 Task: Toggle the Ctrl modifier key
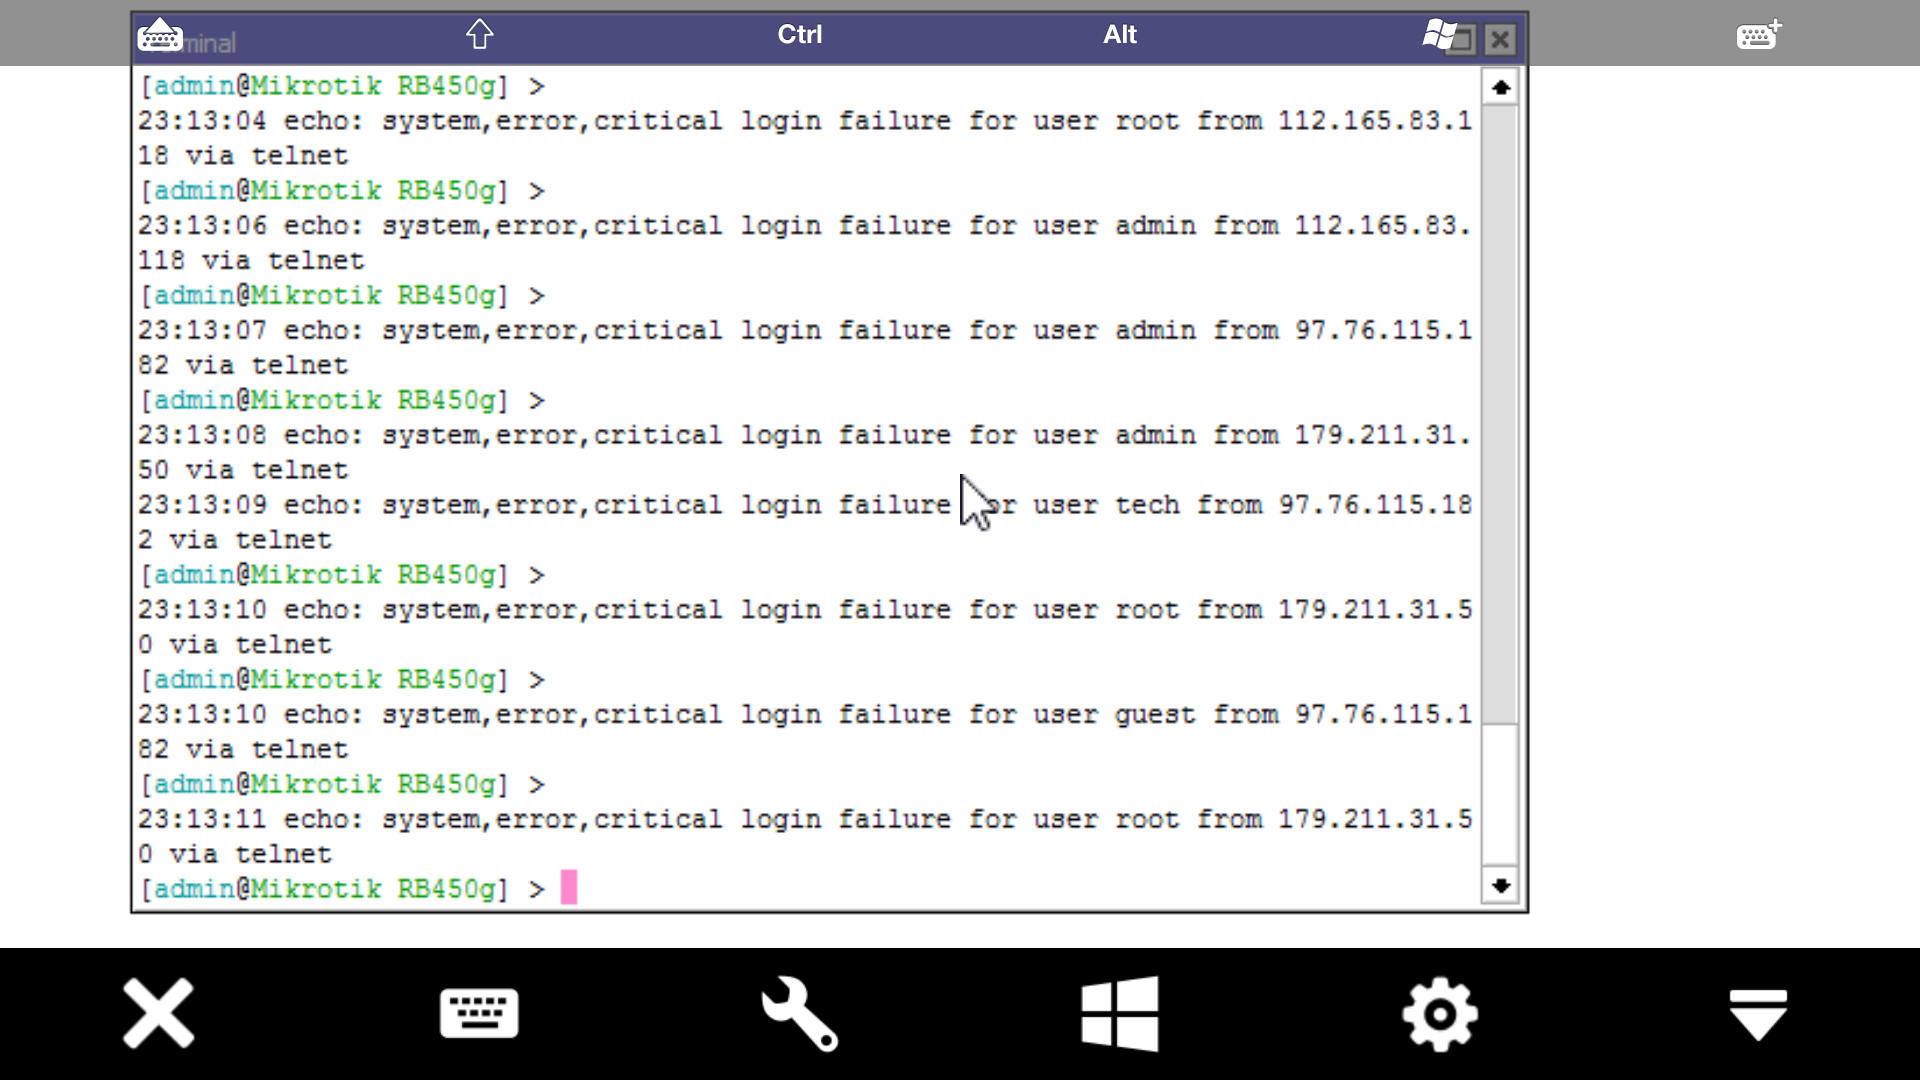click(x=799, y=34)
